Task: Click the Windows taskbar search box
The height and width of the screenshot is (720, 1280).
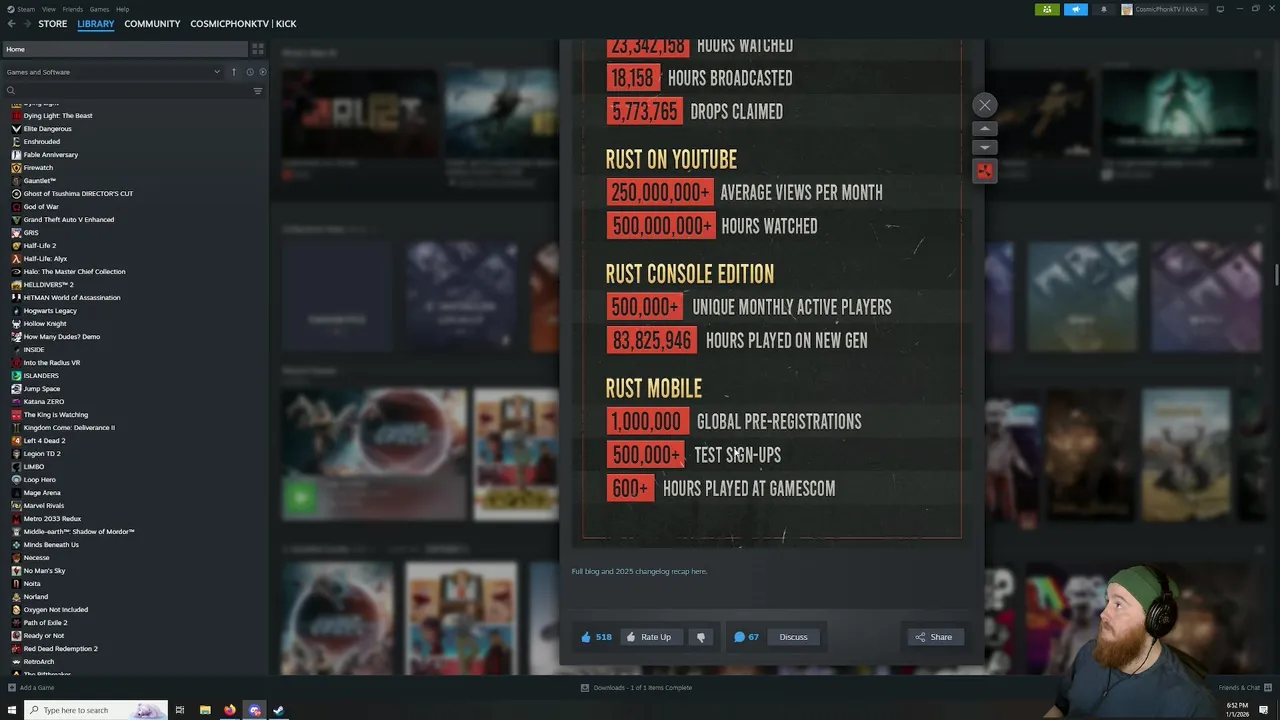Action: (96, 710)
